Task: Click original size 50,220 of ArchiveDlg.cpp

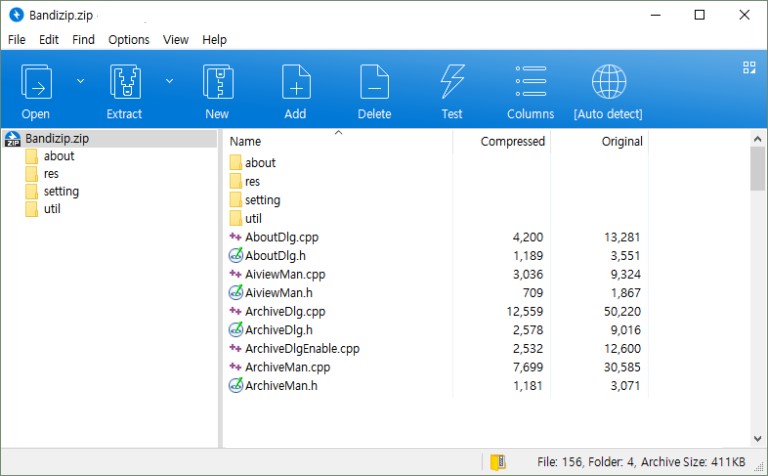Action: tap(622, 311)
